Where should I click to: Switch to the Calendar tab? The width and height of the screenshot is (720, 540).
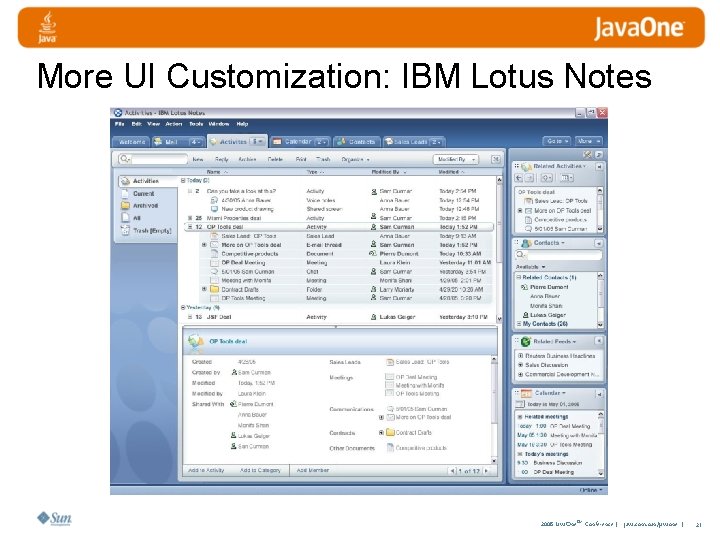point(299,142)
